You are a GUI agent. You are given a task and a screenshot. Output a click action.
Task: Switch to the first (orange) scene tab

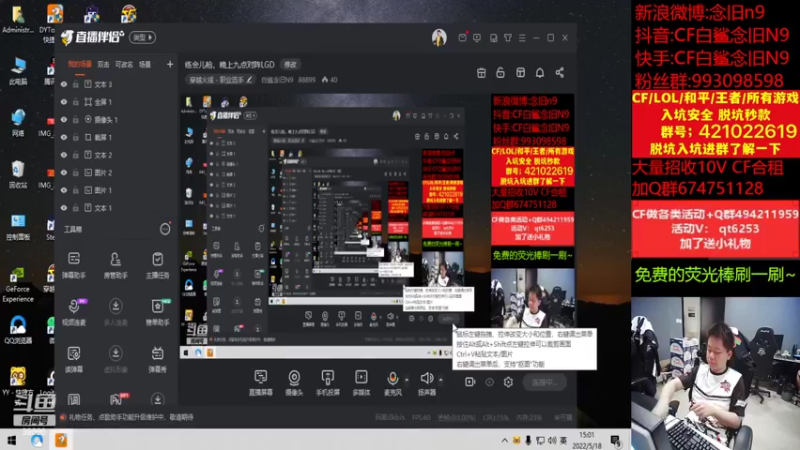click(x=80, y=64)
